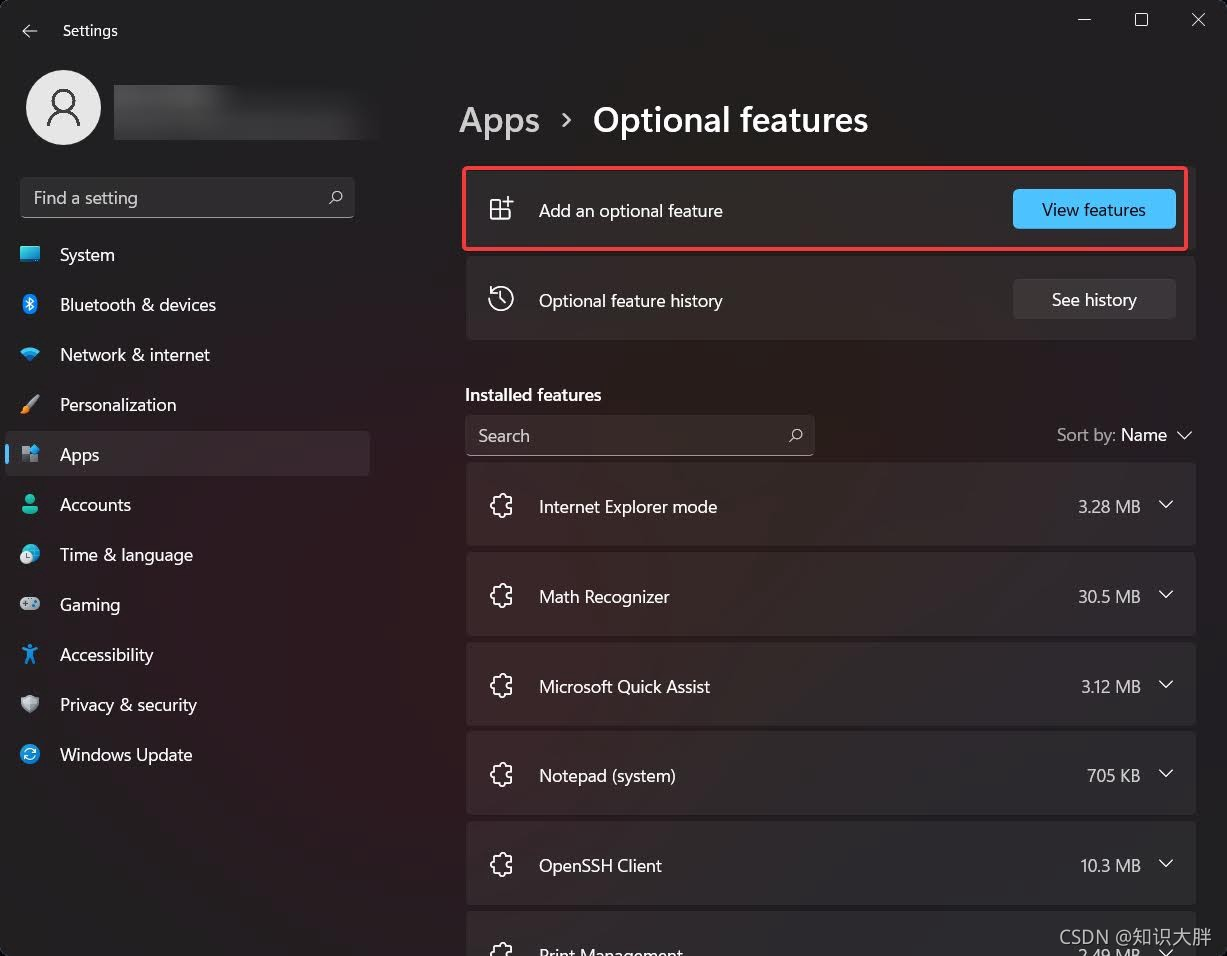Click the Apps icon in the sidebar

tap(30, 454)
